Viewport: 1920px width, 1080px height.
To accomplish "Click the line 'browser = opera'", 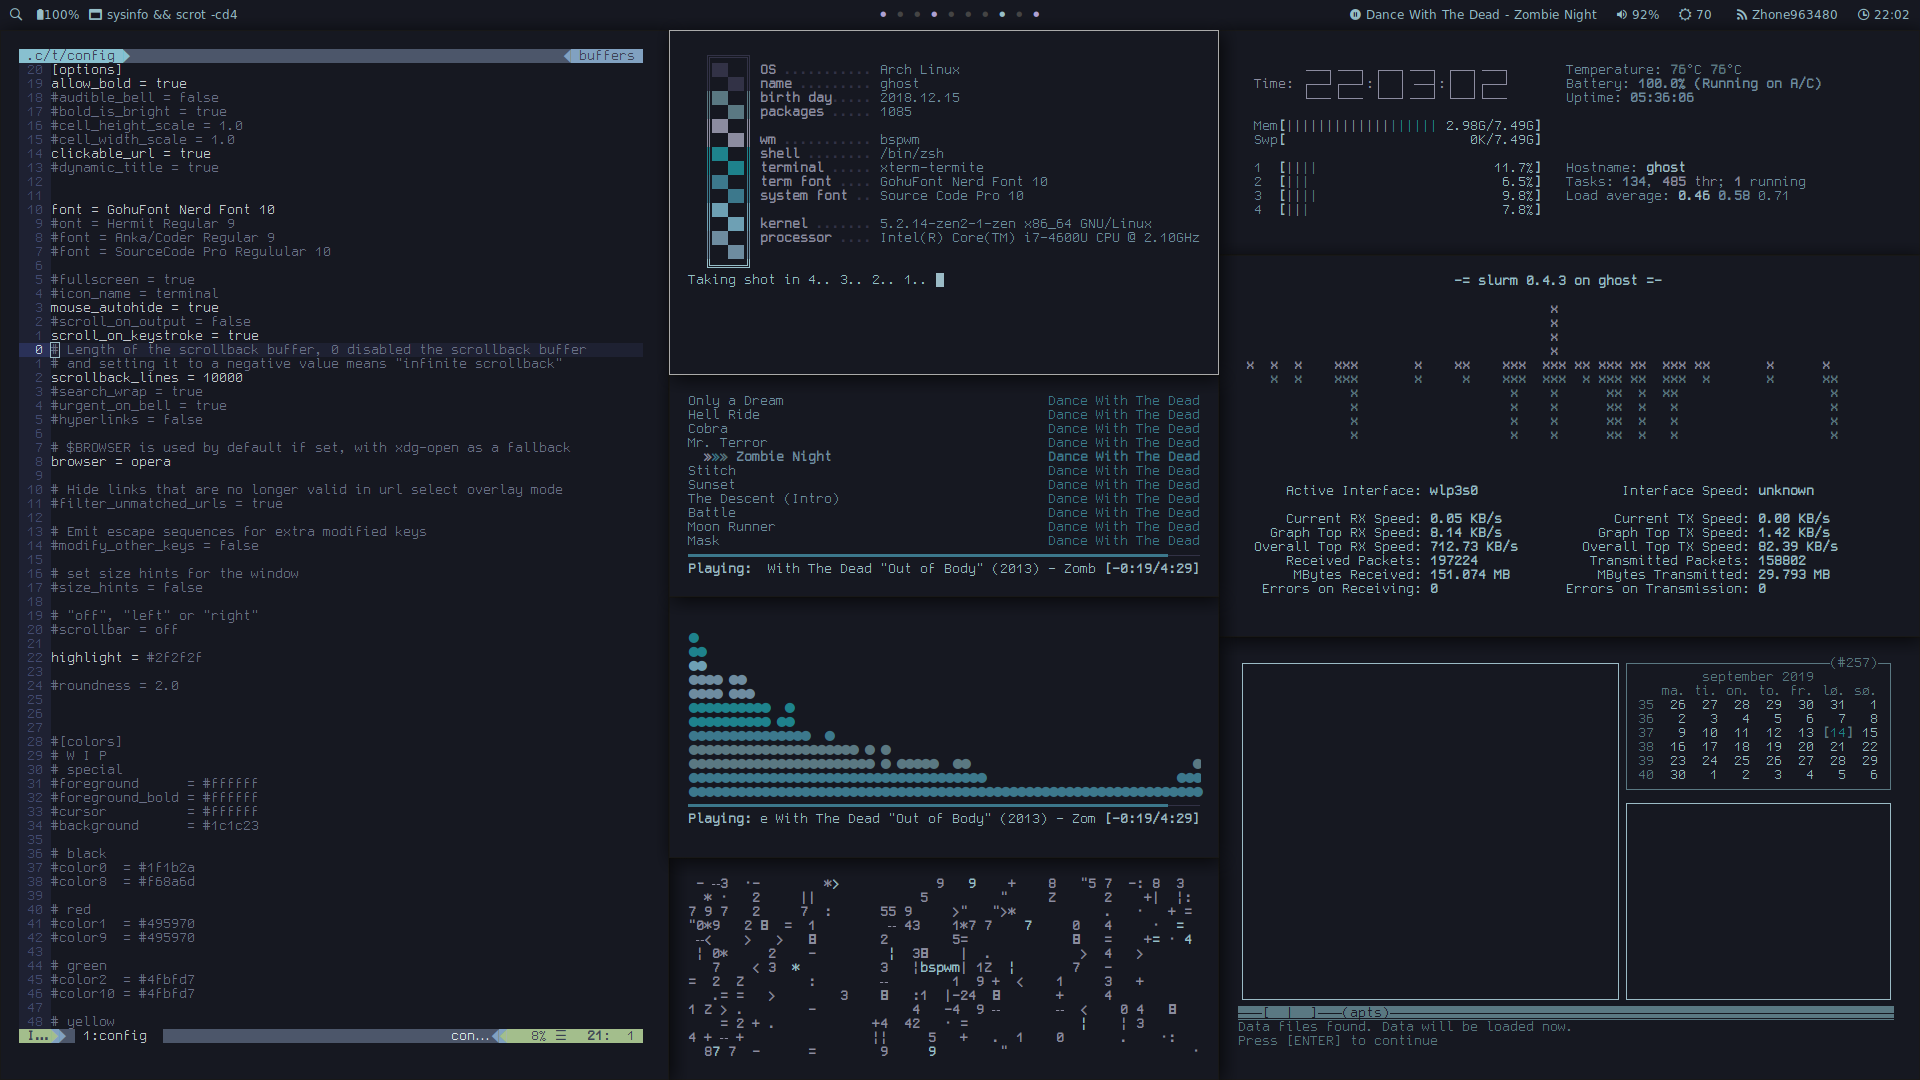I will [111, 462].
